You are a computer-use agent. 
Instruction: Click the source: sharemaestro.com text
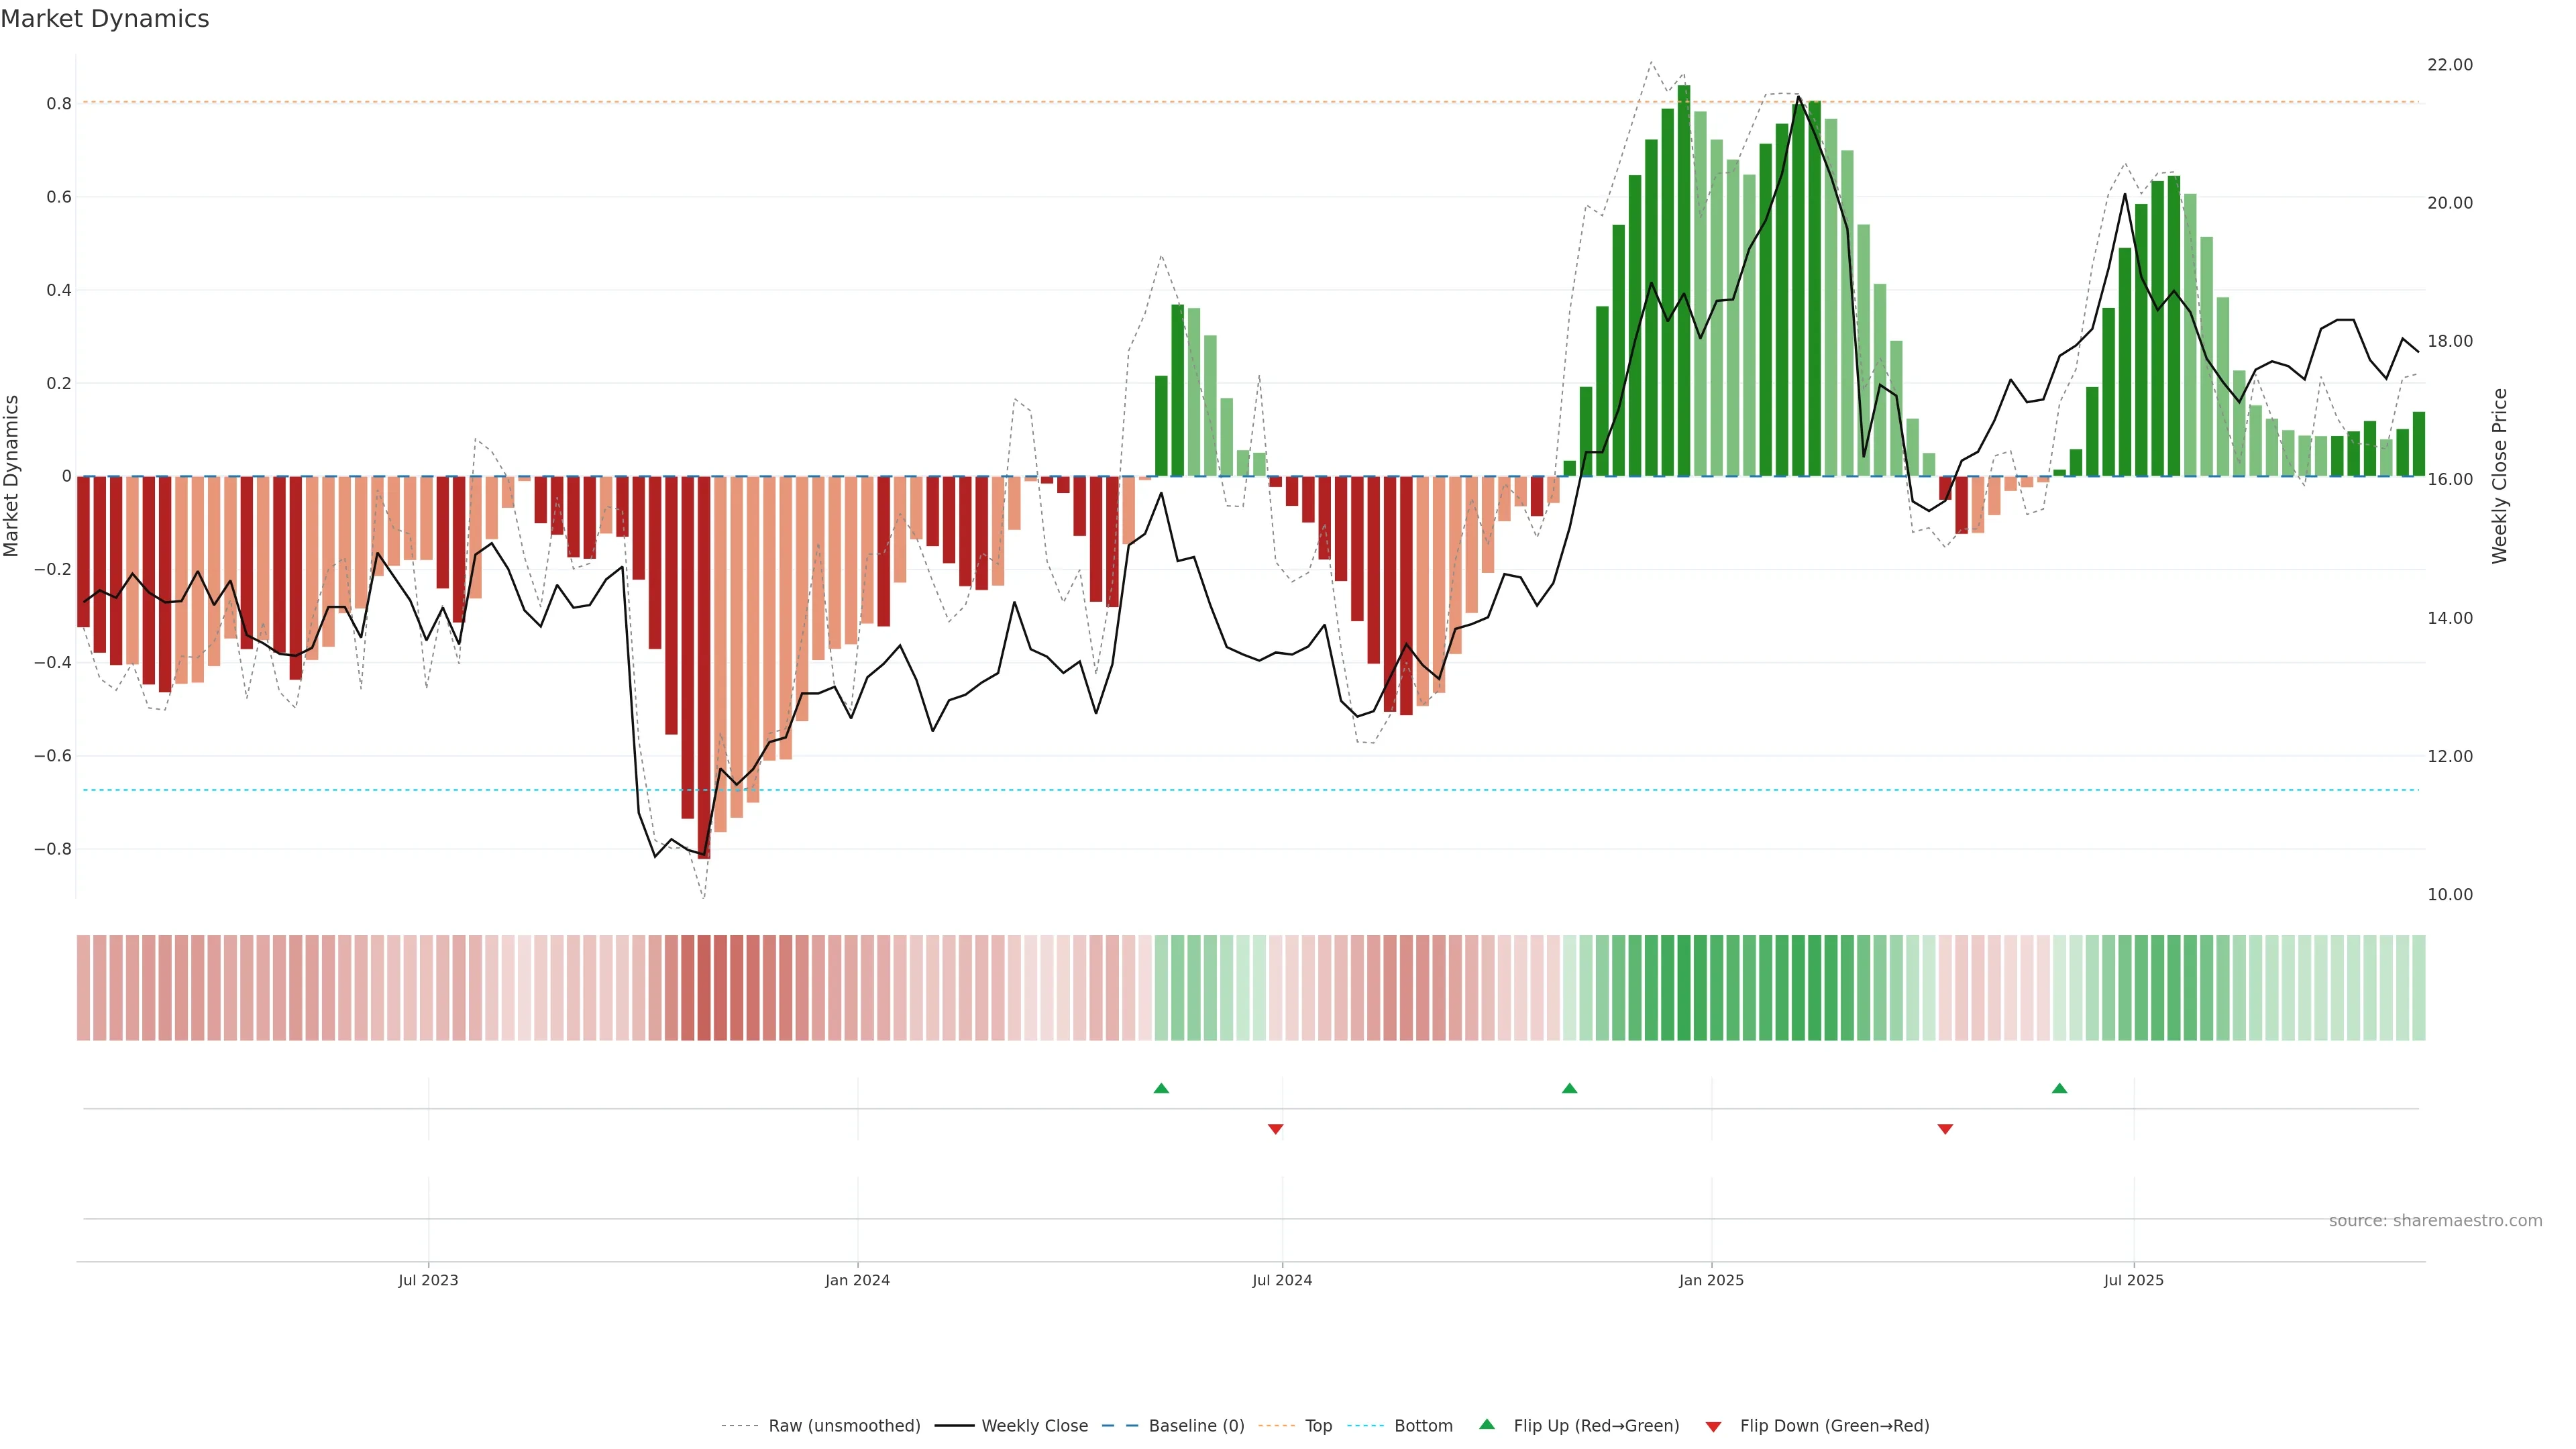tap(2435, 1221)
